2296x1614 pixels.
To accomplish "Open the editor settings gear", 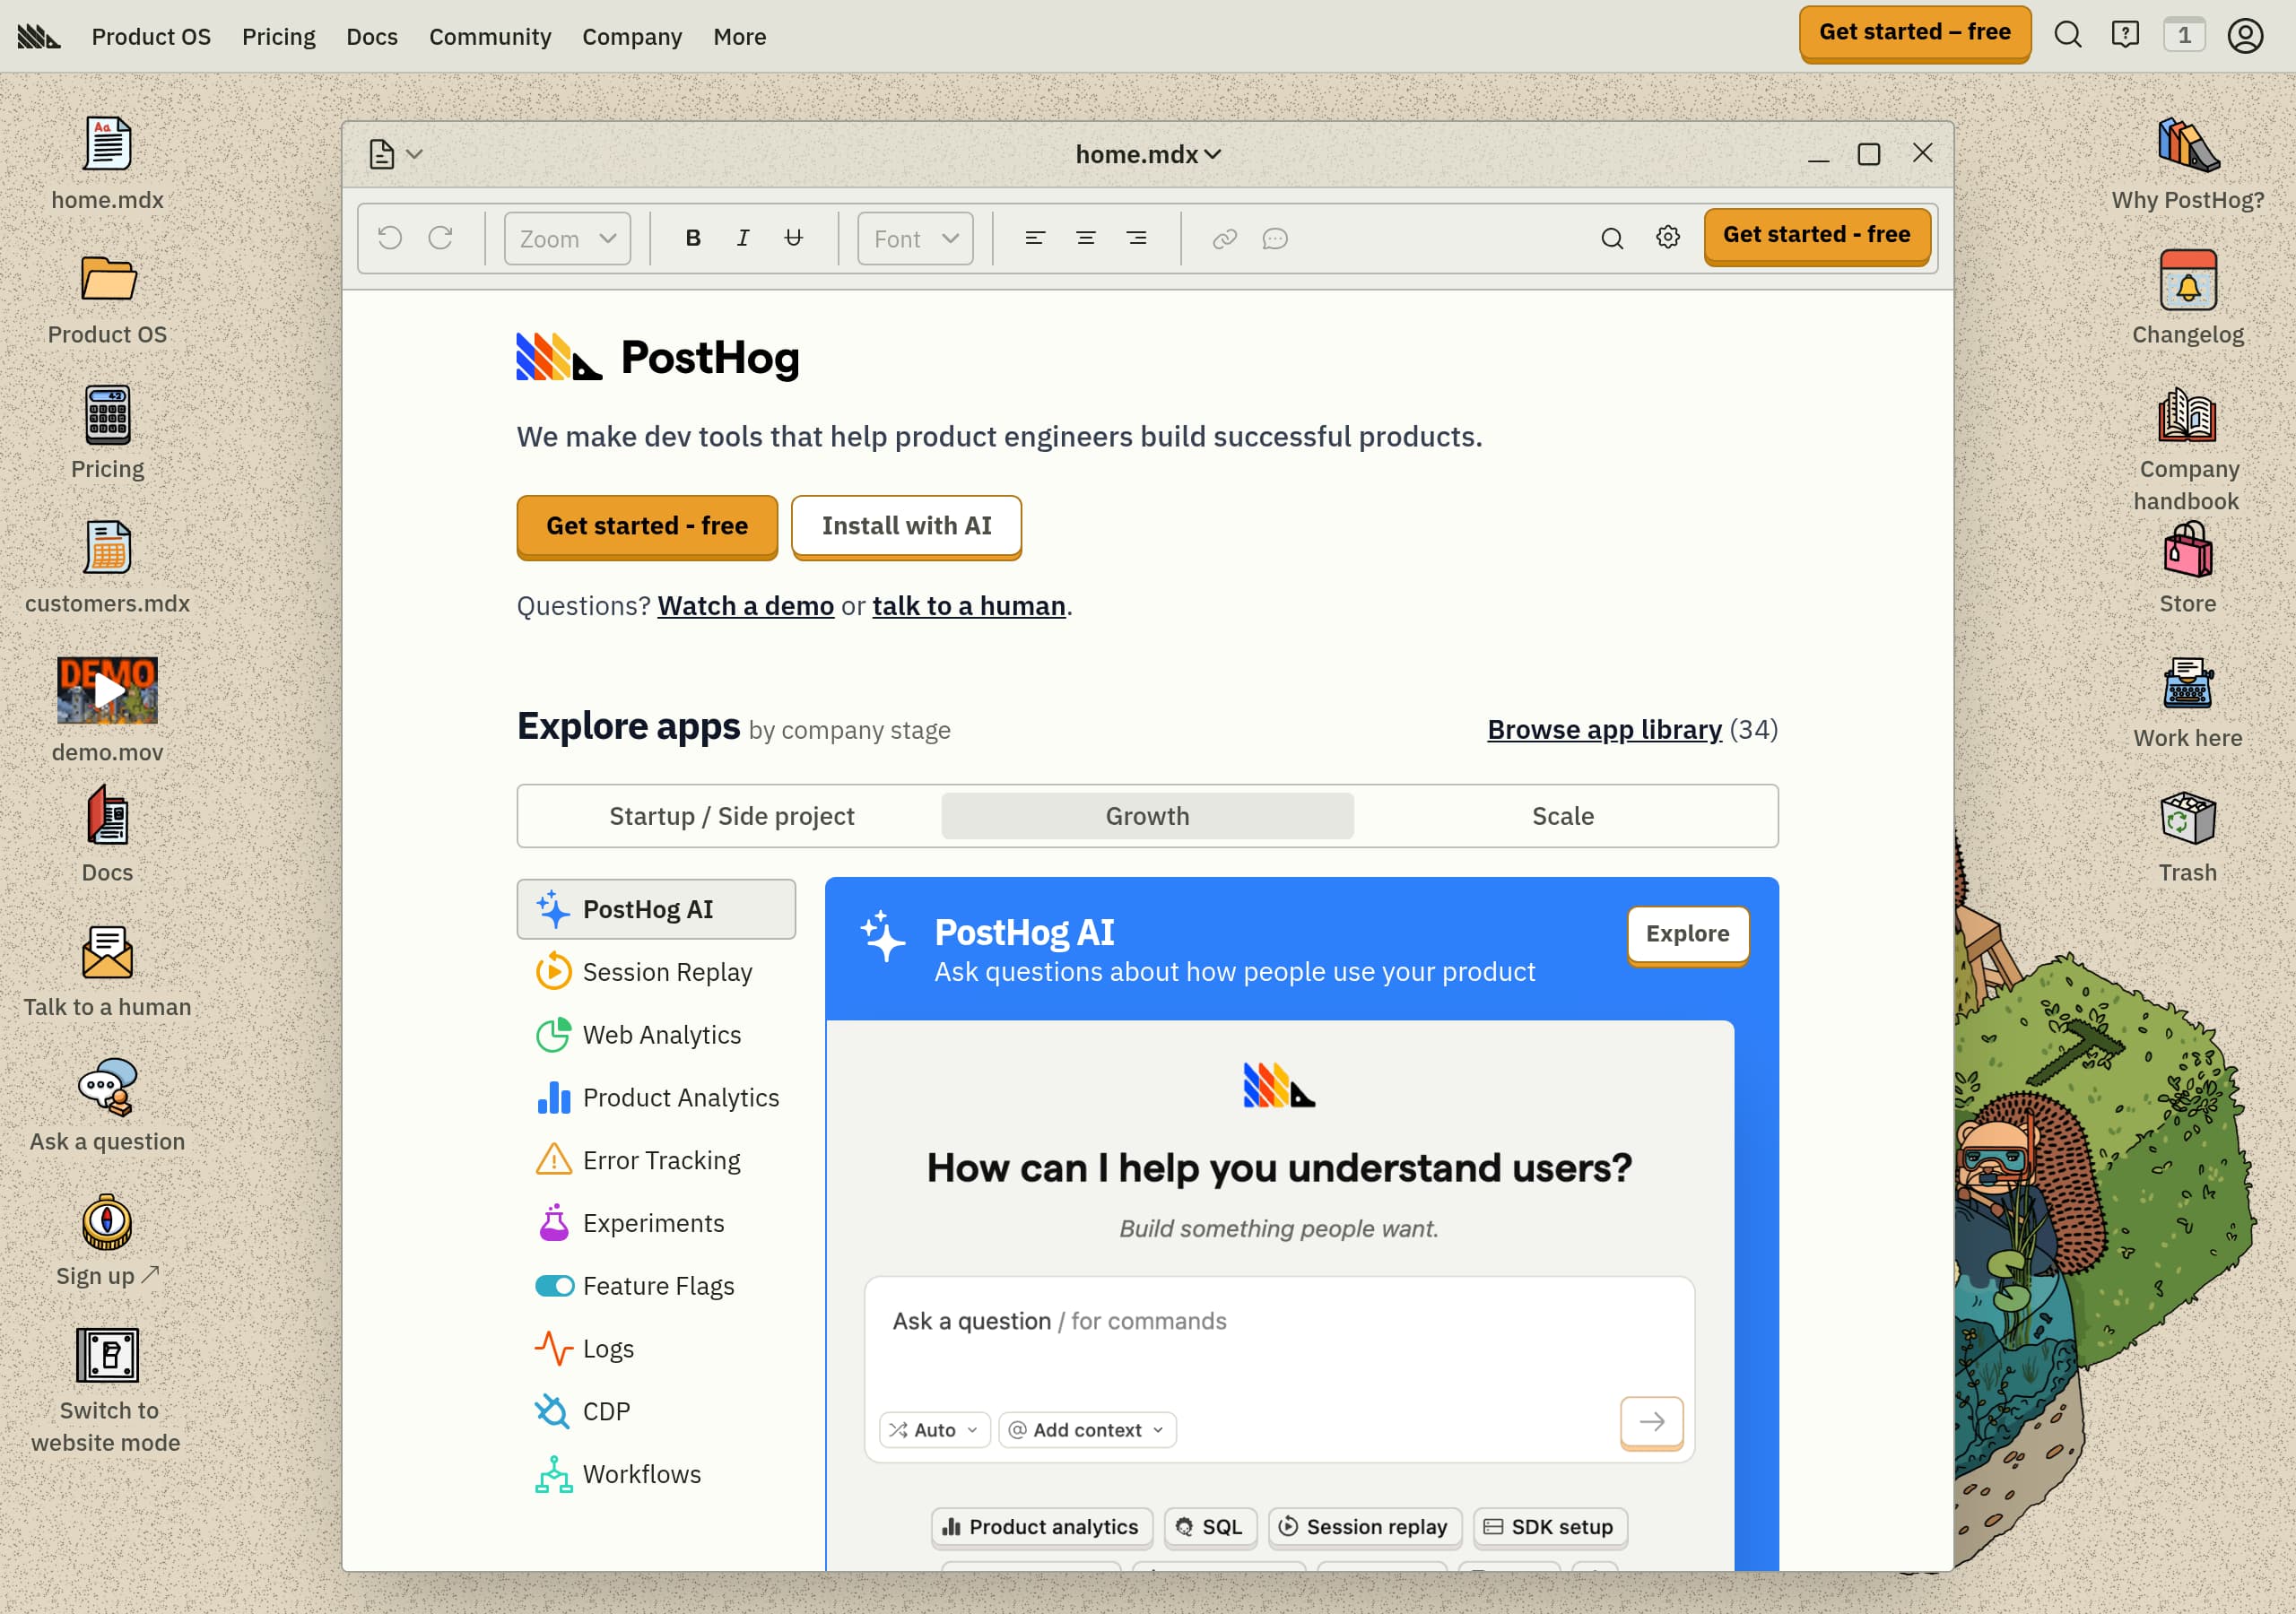I will pos(1666,238).
